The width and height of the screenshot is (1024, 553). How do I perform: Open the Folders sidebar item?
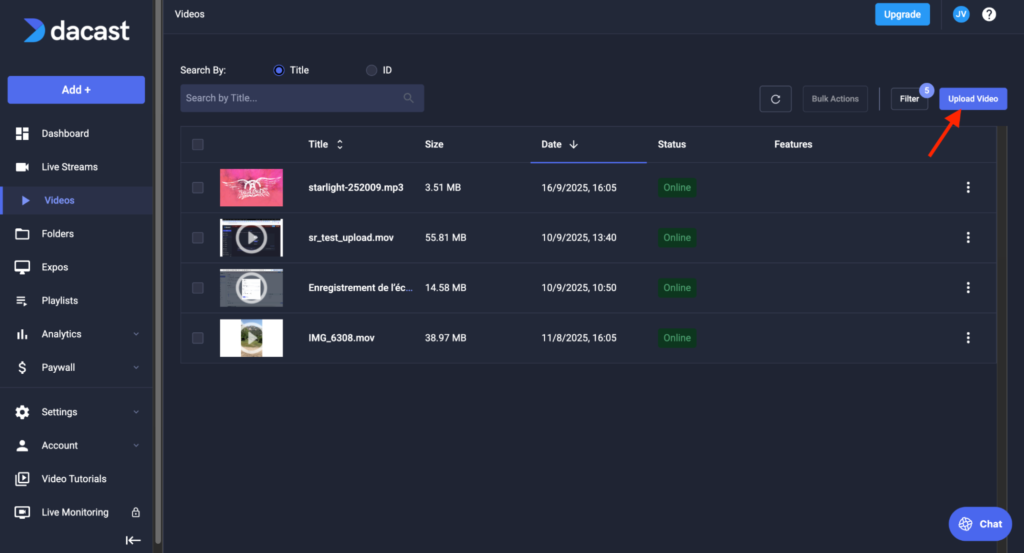[x=57, y=234]
